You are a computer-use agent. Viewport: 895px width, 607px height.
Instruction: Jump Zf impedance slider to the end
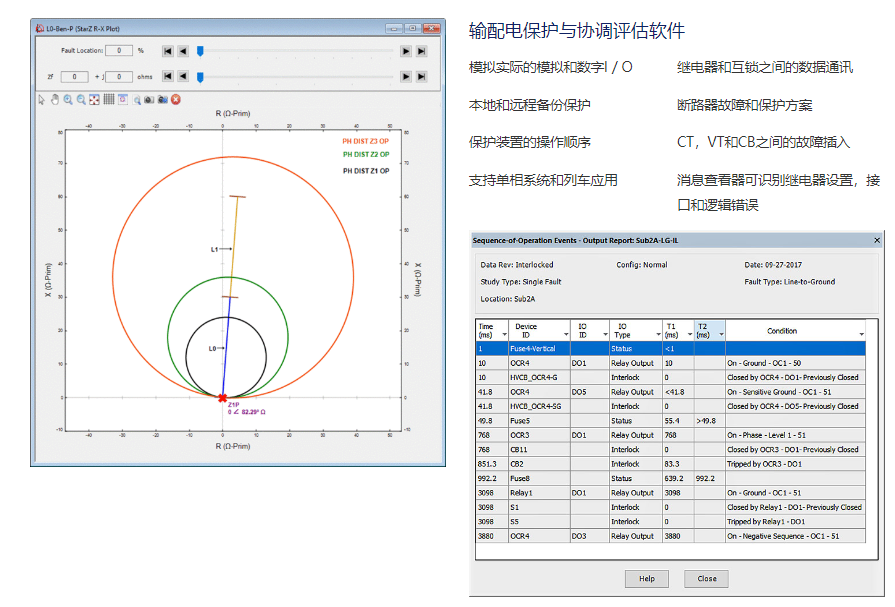[x=421, y=76]
